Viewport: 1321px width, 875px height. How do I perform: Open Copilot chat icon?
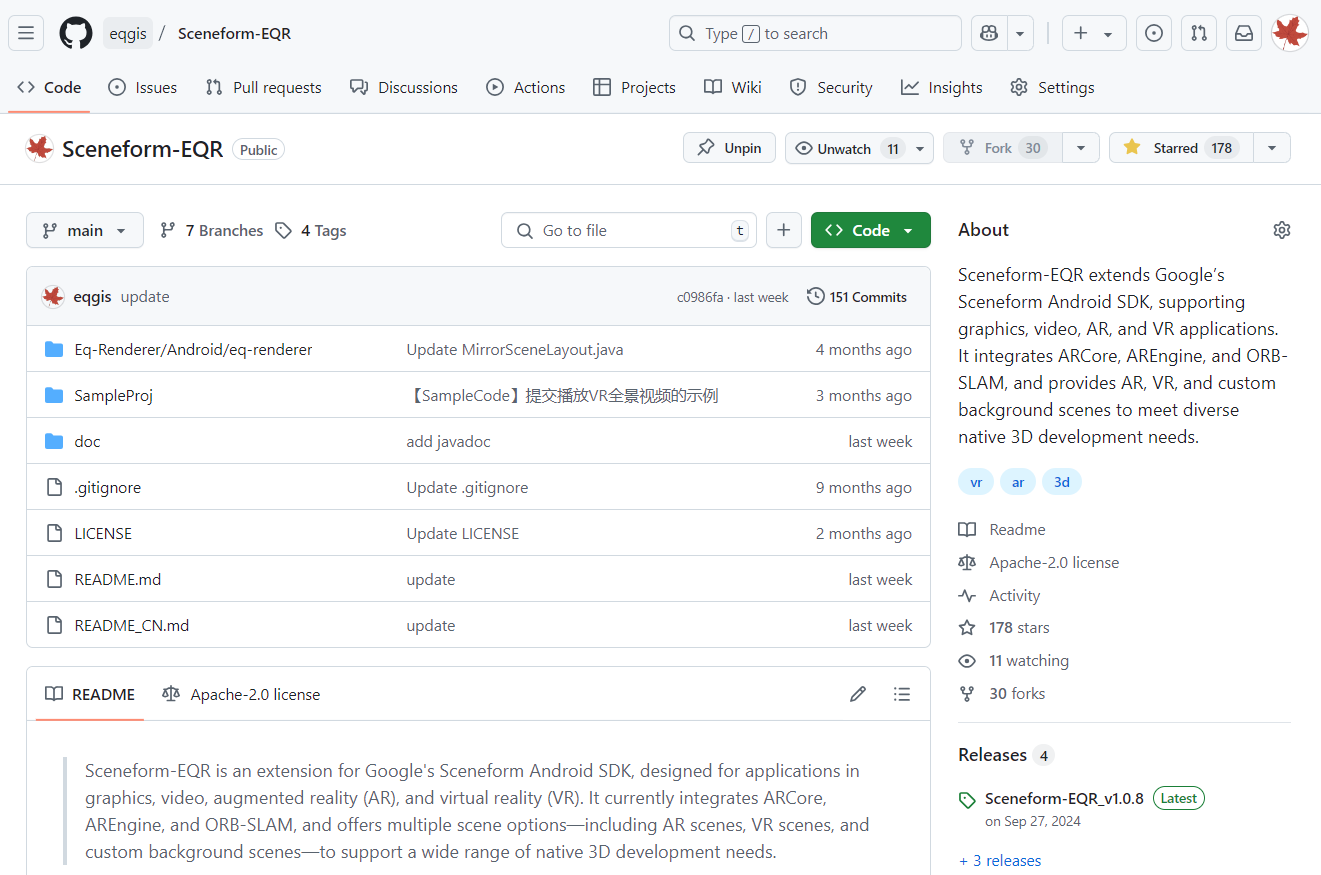click(989, 33)
